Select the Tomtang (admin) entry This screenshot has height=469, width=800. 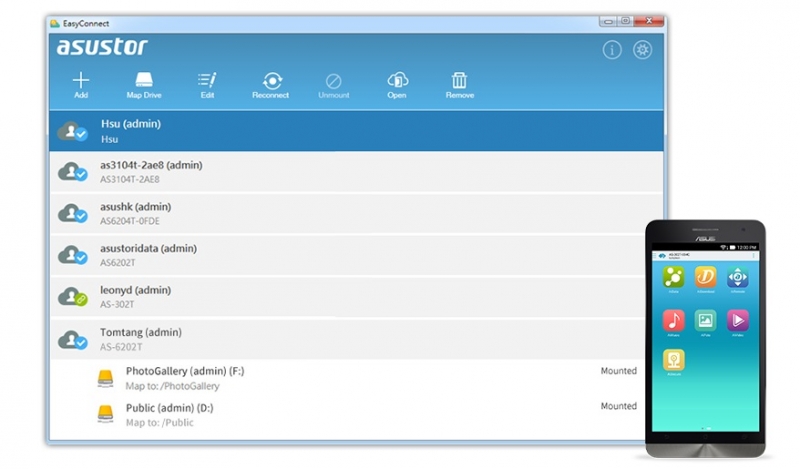348,339
